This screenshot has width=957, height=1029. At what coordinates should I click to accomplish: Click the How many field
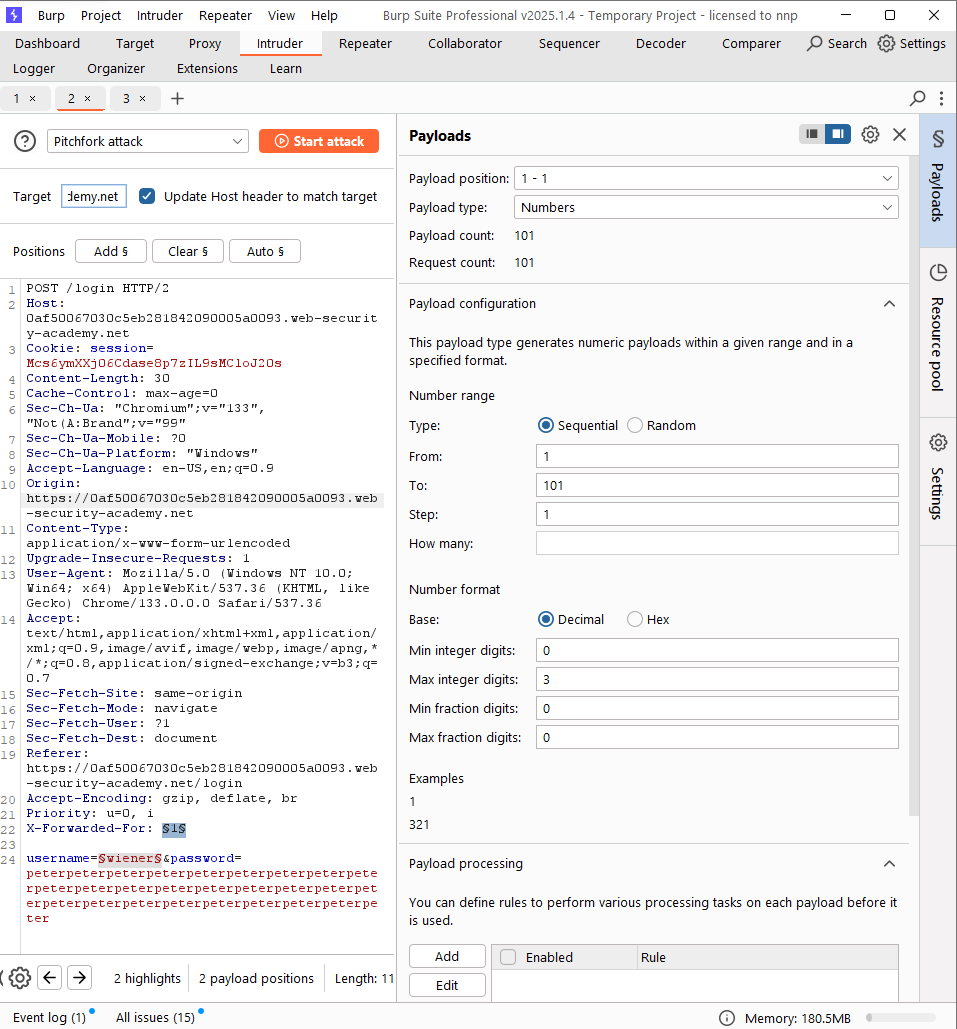717,543
